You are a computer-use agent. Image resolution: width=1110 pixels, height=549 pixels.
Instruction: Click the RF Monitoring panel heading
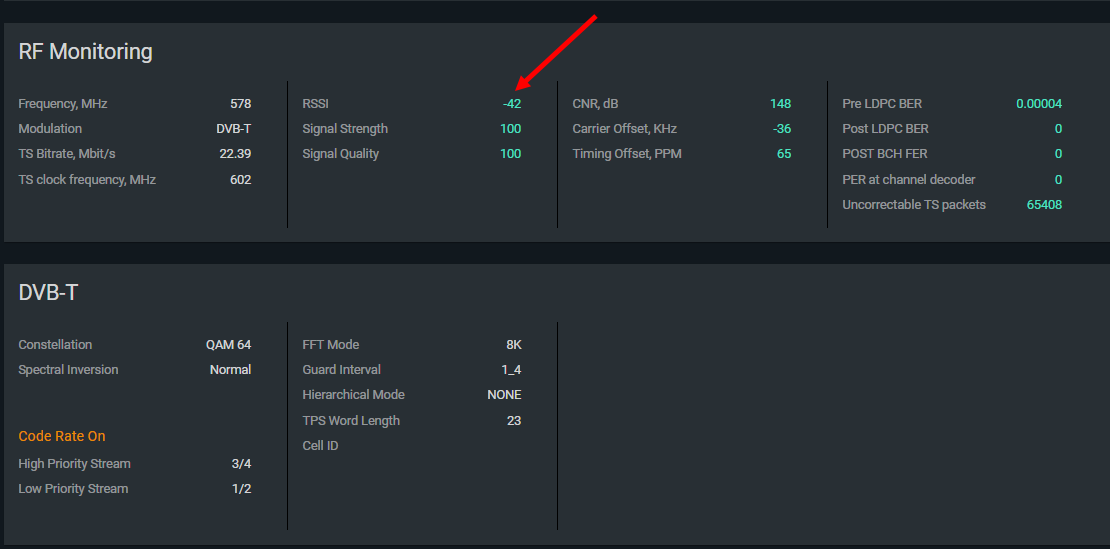point(86,52)
